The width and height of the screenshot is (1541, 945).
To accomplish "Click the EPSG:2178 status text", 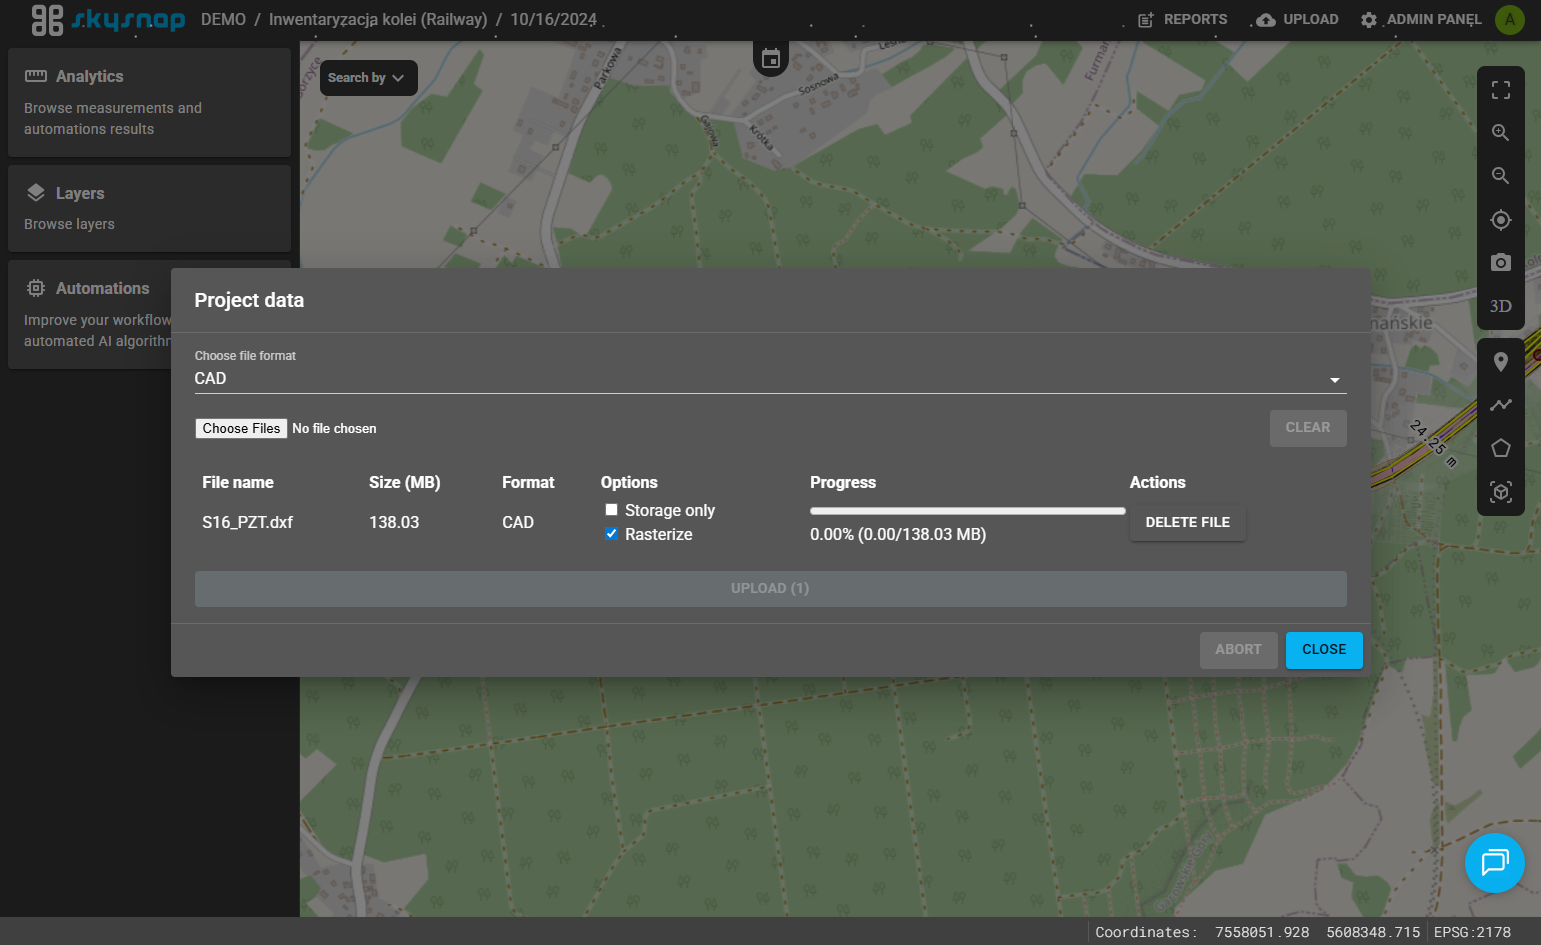I will point(1472,932).
